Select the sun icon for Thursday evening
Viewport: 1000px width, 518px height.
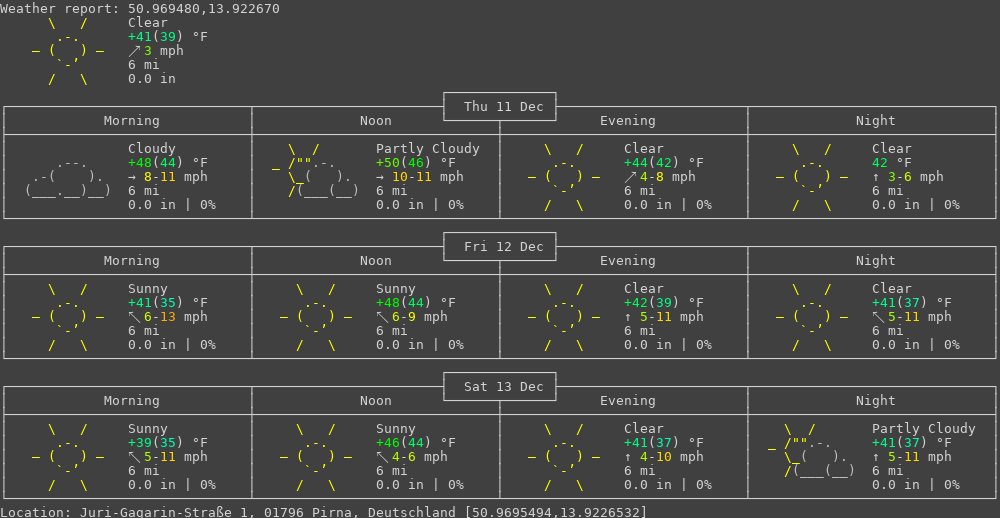point(564,177)
